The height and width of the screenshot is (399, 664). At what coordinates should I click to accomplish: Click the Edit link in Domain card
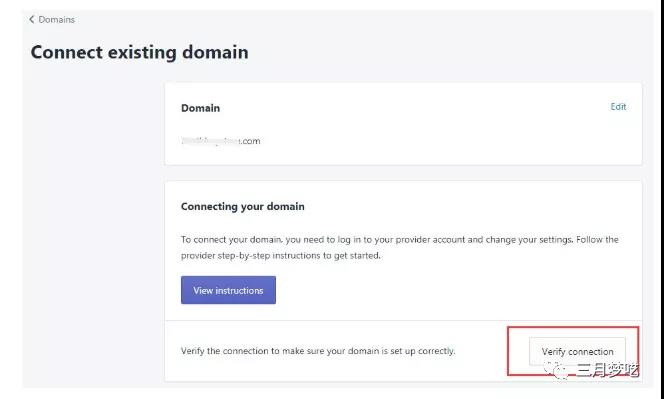pyautogui.click(x=618, y=107)
